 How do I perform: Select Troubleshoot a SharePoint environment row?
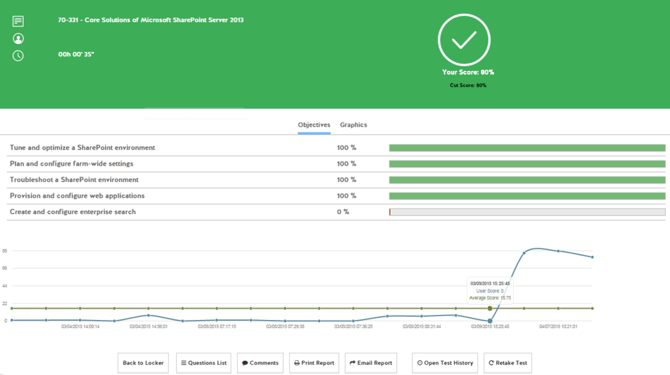336,180
